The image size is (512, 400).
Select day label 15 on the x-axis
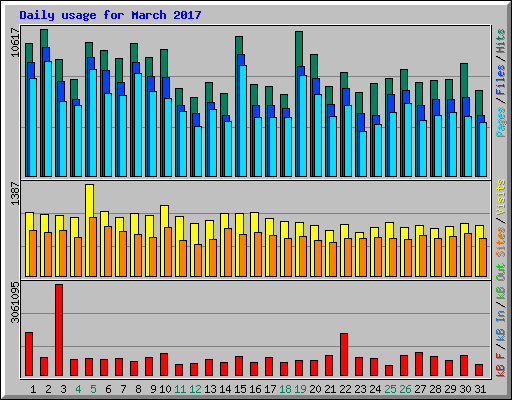tap(240, 389)
